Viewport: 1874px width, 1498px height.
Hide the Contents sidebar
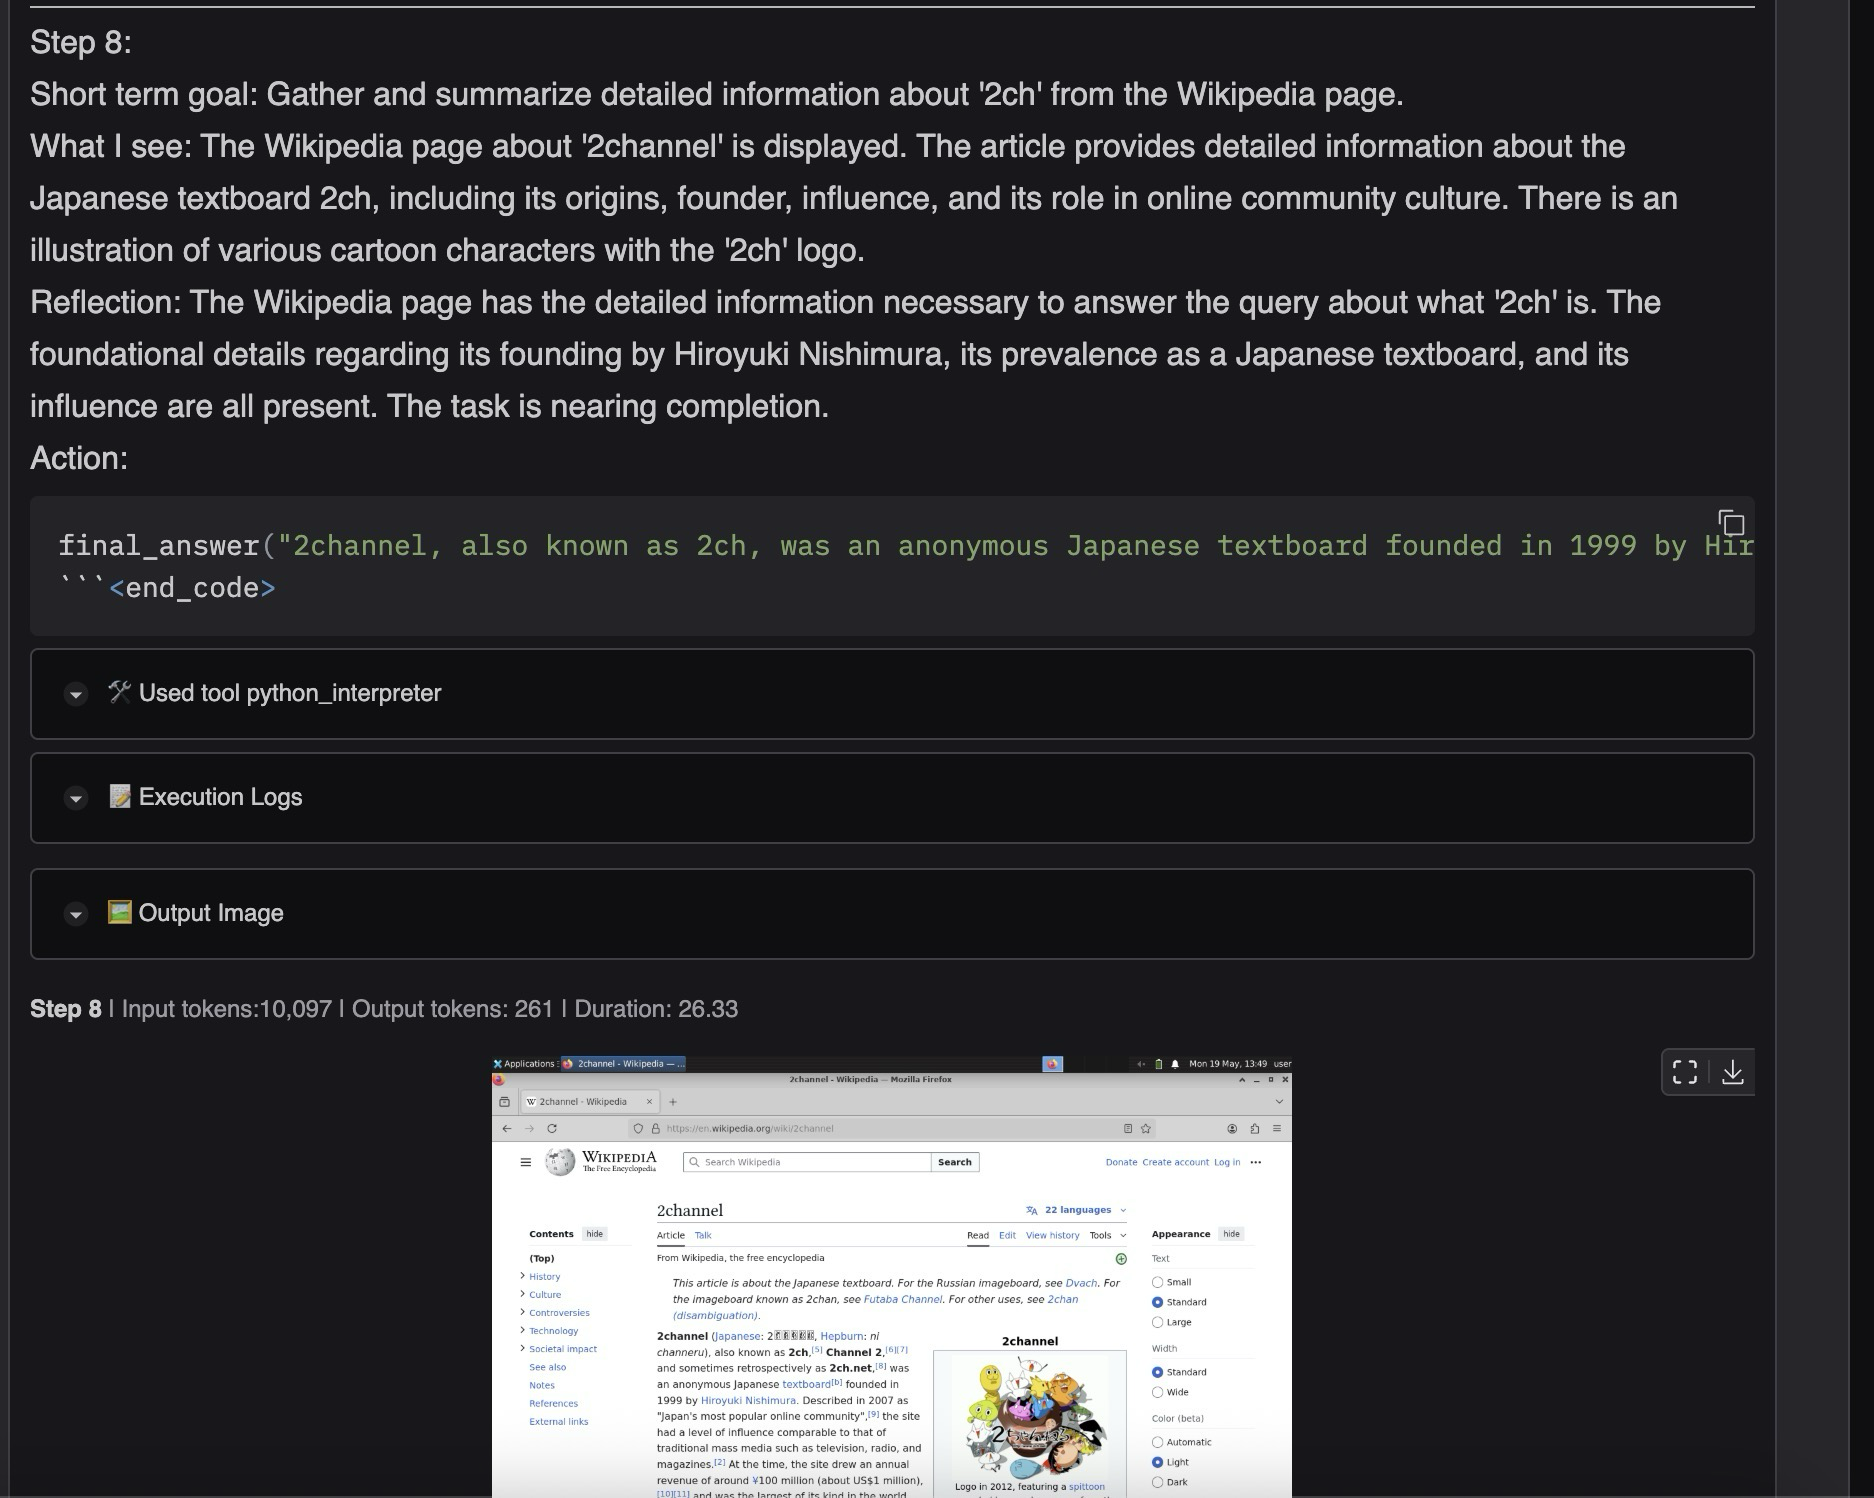pyautogui.click(x=595, y=1234)
